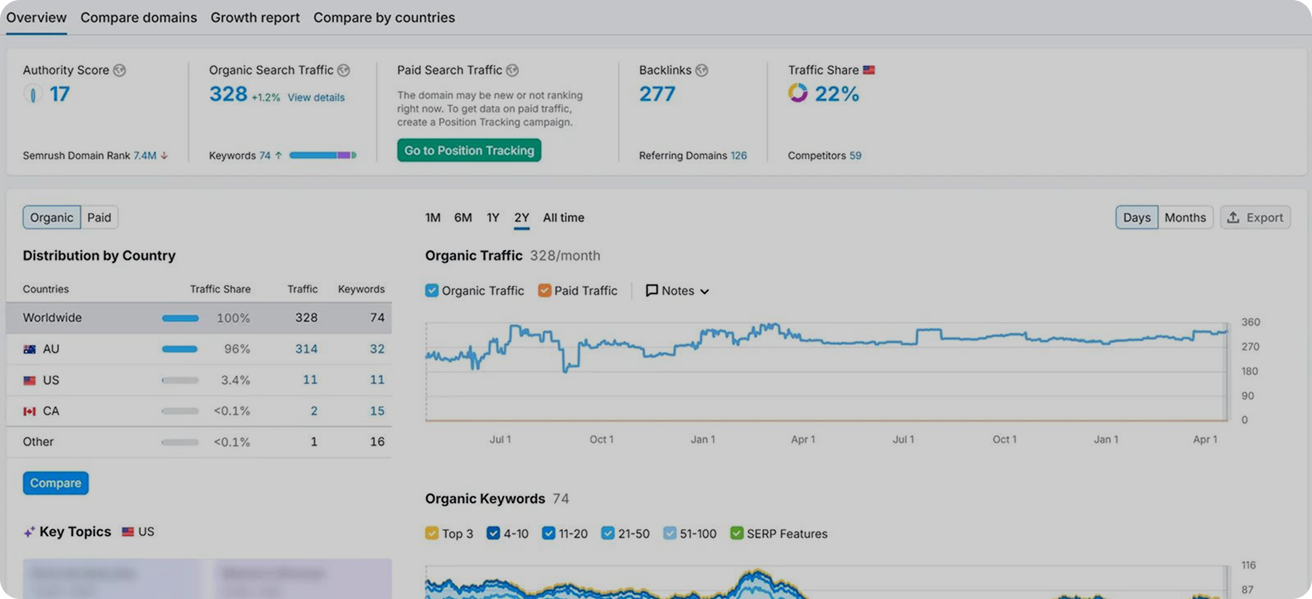This screenshot has height=599, width=1312.
Task: Open View details next to 328
Action: (x=317, y=97)
